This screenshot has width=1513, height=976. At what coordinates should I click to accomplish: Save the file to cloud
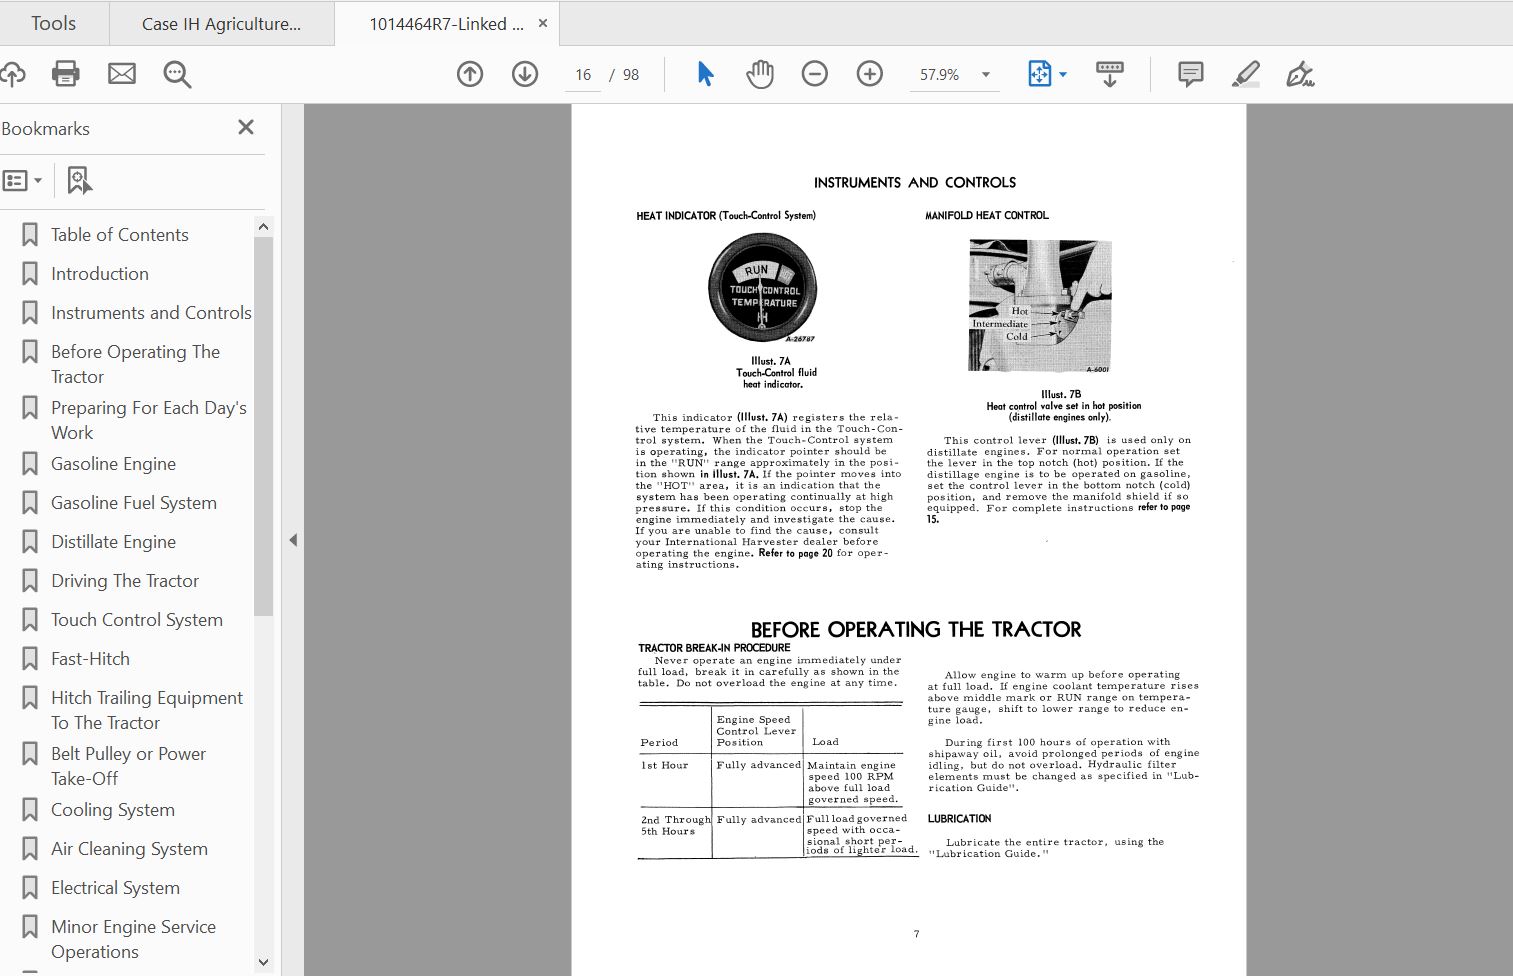[14, 73]
